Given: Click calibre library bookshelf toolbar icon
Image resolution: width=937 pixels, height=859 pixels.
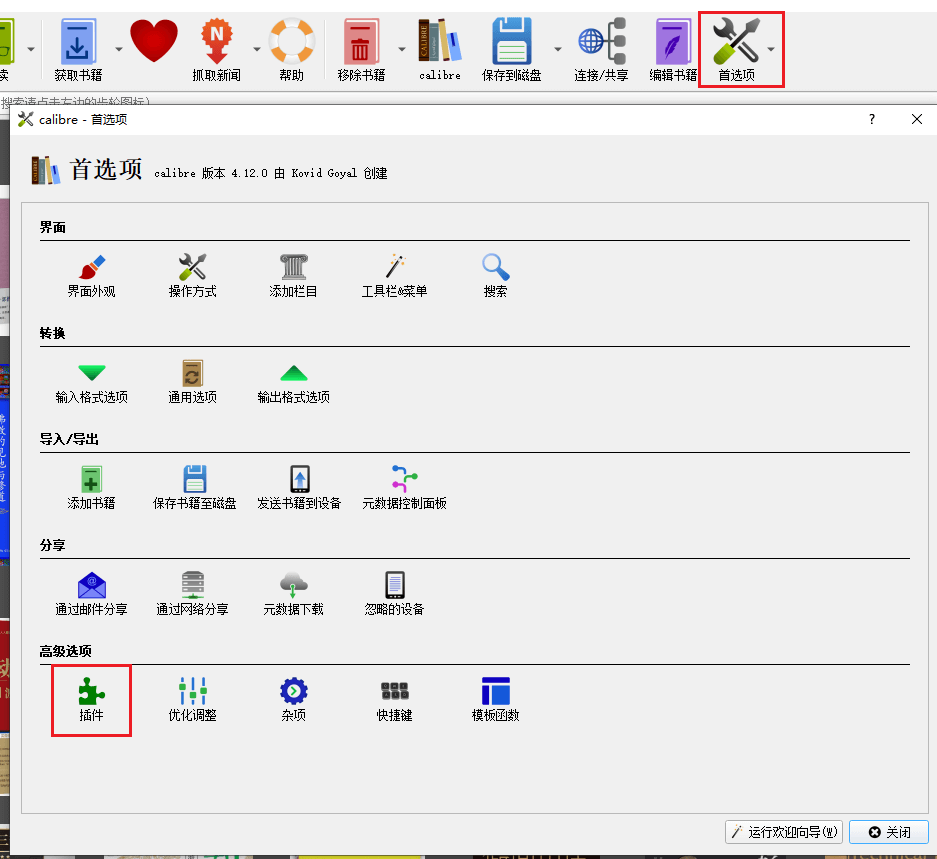Looking at the screenshot, I should point(440,50).
